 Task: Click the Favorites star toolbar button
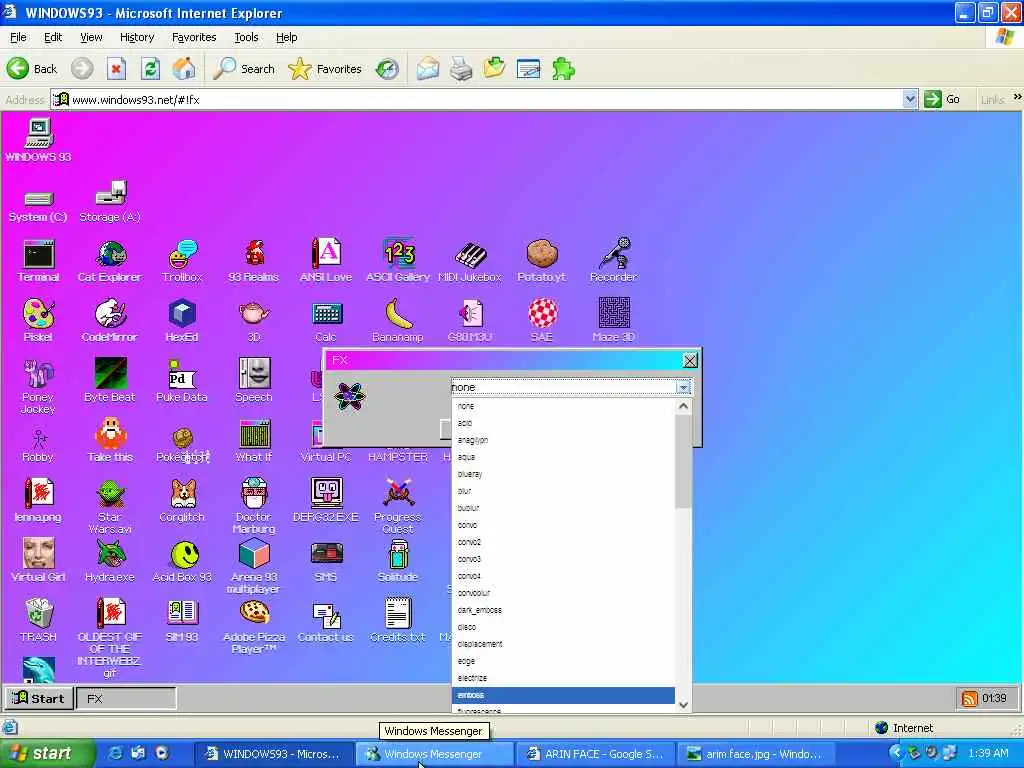pos(325,69)
